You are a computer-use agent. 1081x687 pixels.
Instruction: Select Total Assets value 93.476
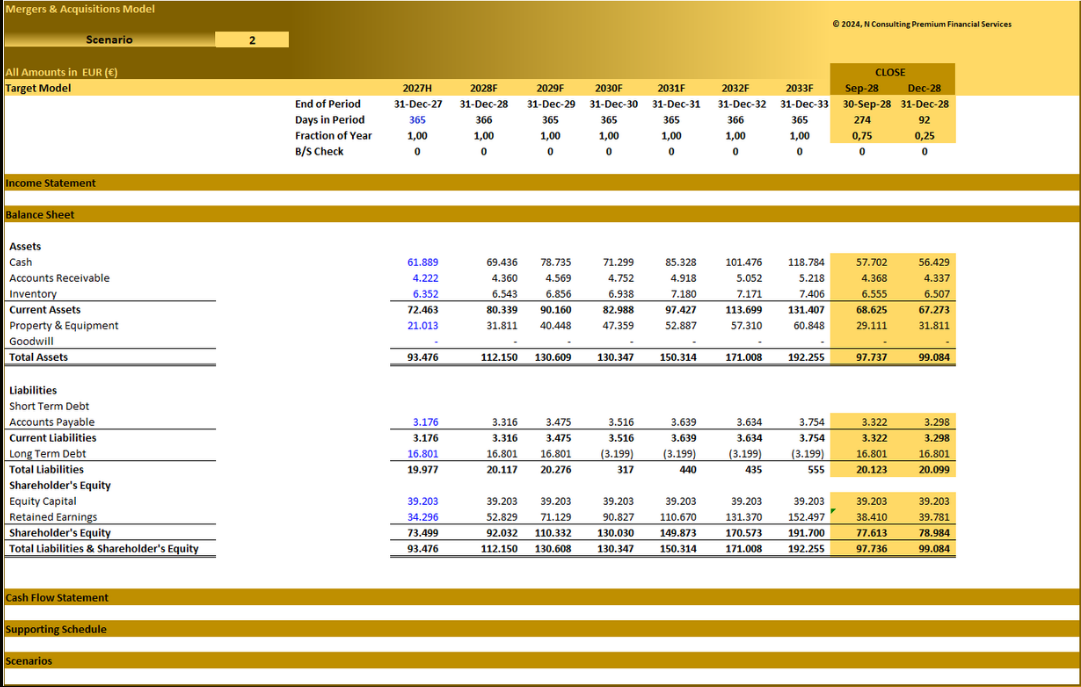tap(423, 357)
